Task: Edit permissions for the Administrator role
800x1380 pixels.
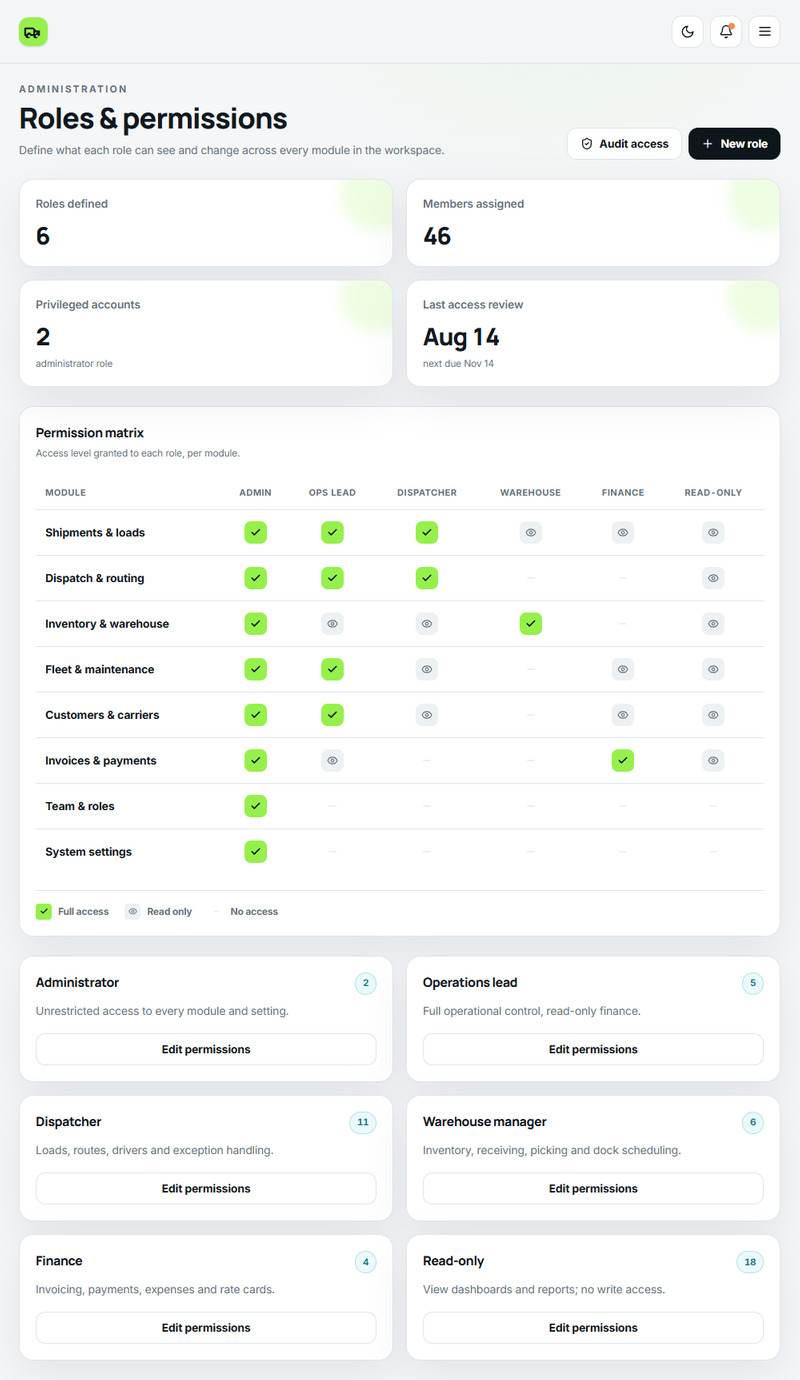Action: coord(206,1050)
